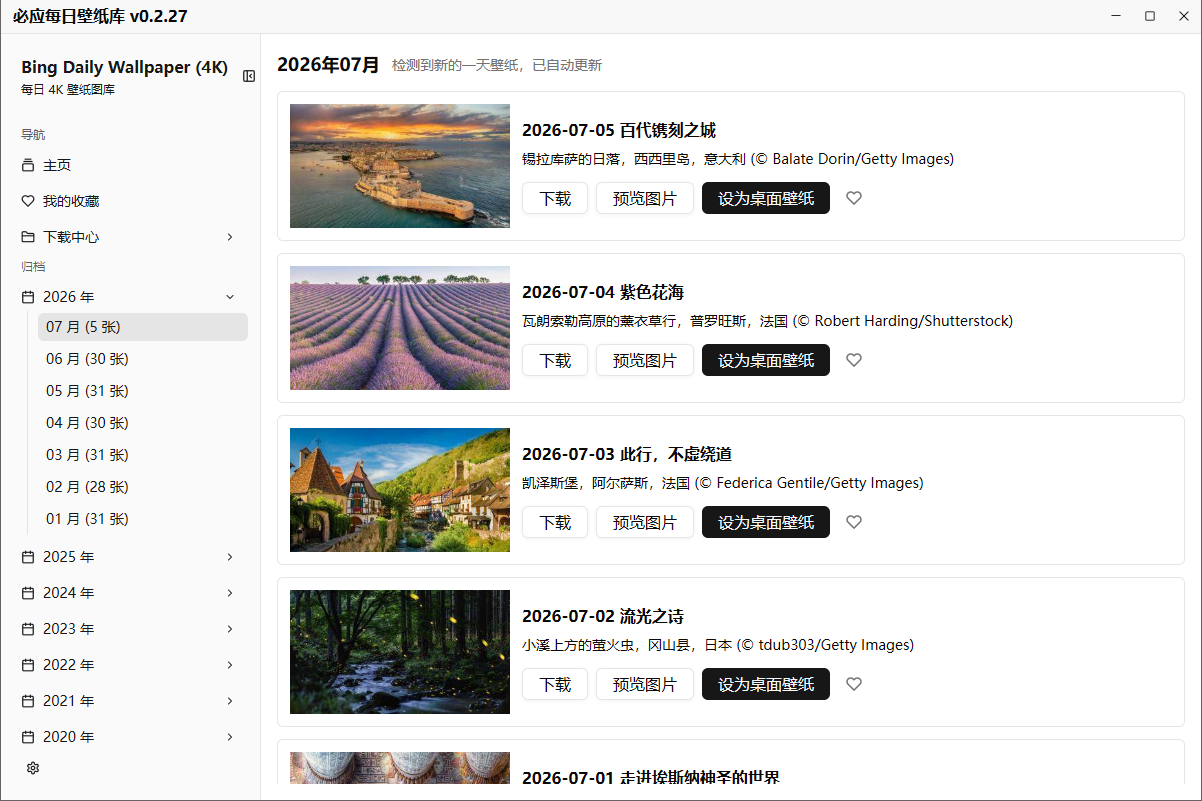Viewport: 1202px width, 801px height.
Task: Download the 百代镌刻之城 wallpaper
Action: click(x=555, y=198)
